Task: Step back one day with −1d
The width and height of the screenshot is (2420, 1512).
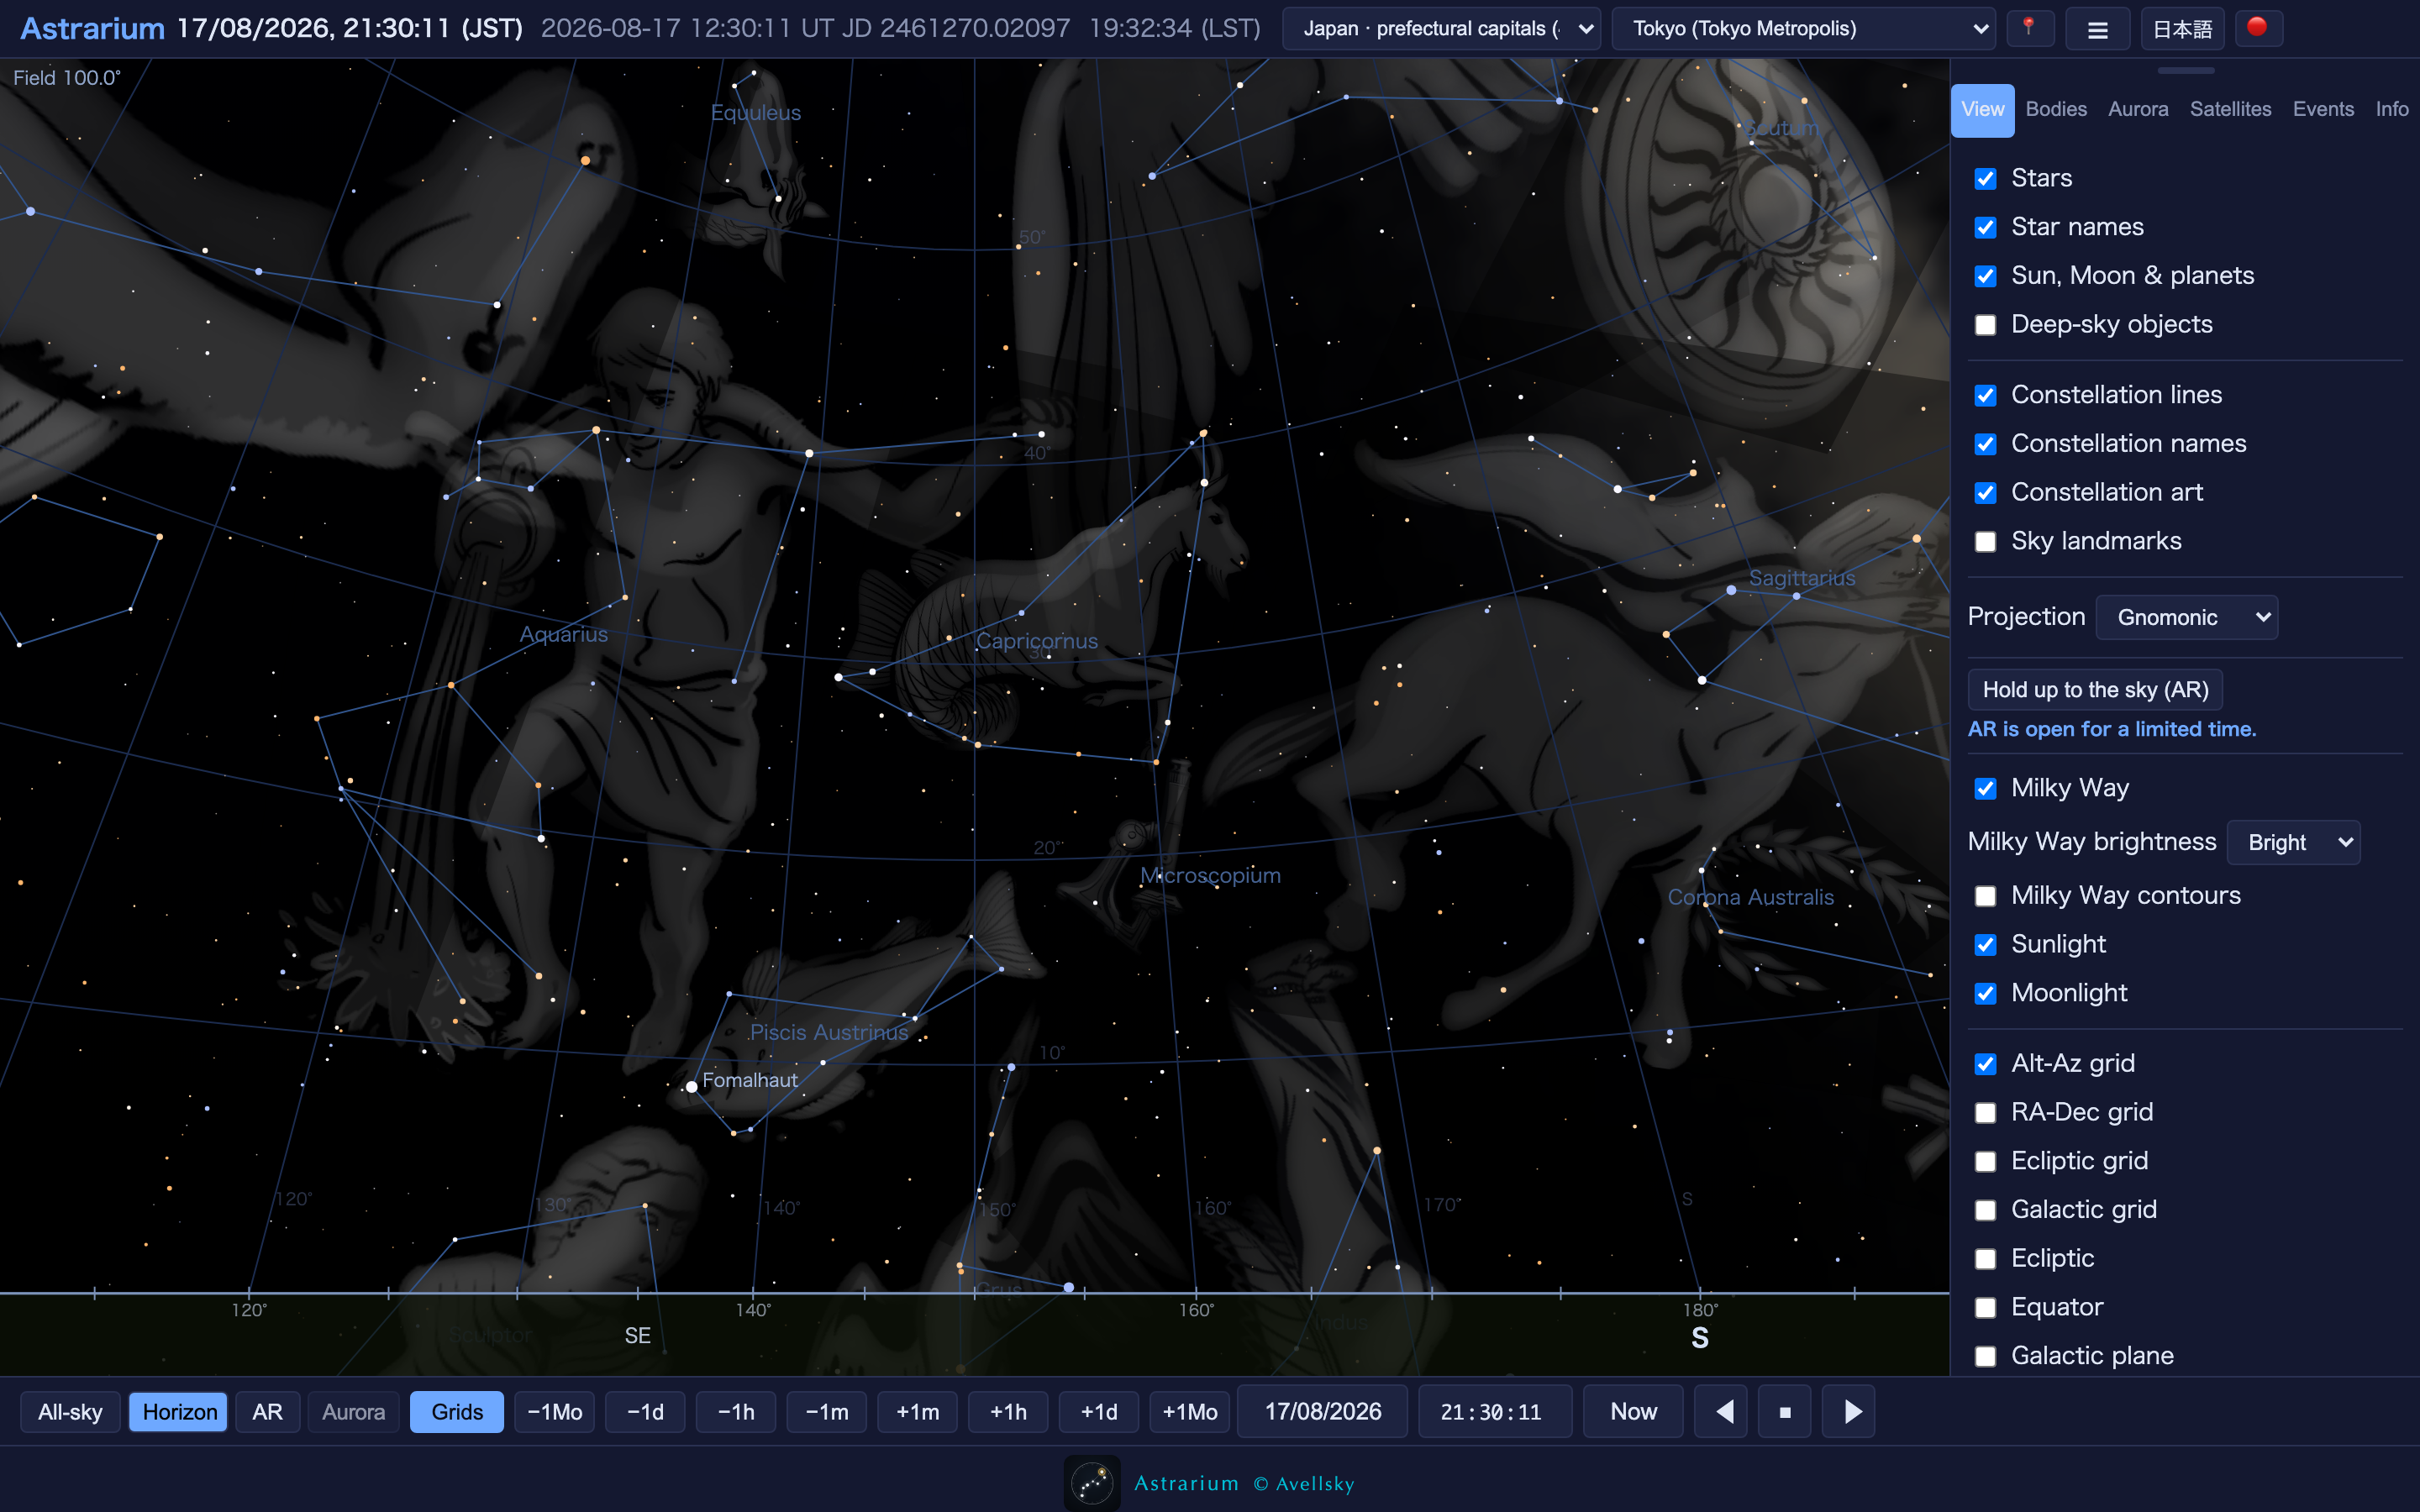Action: pos(645,1411)
